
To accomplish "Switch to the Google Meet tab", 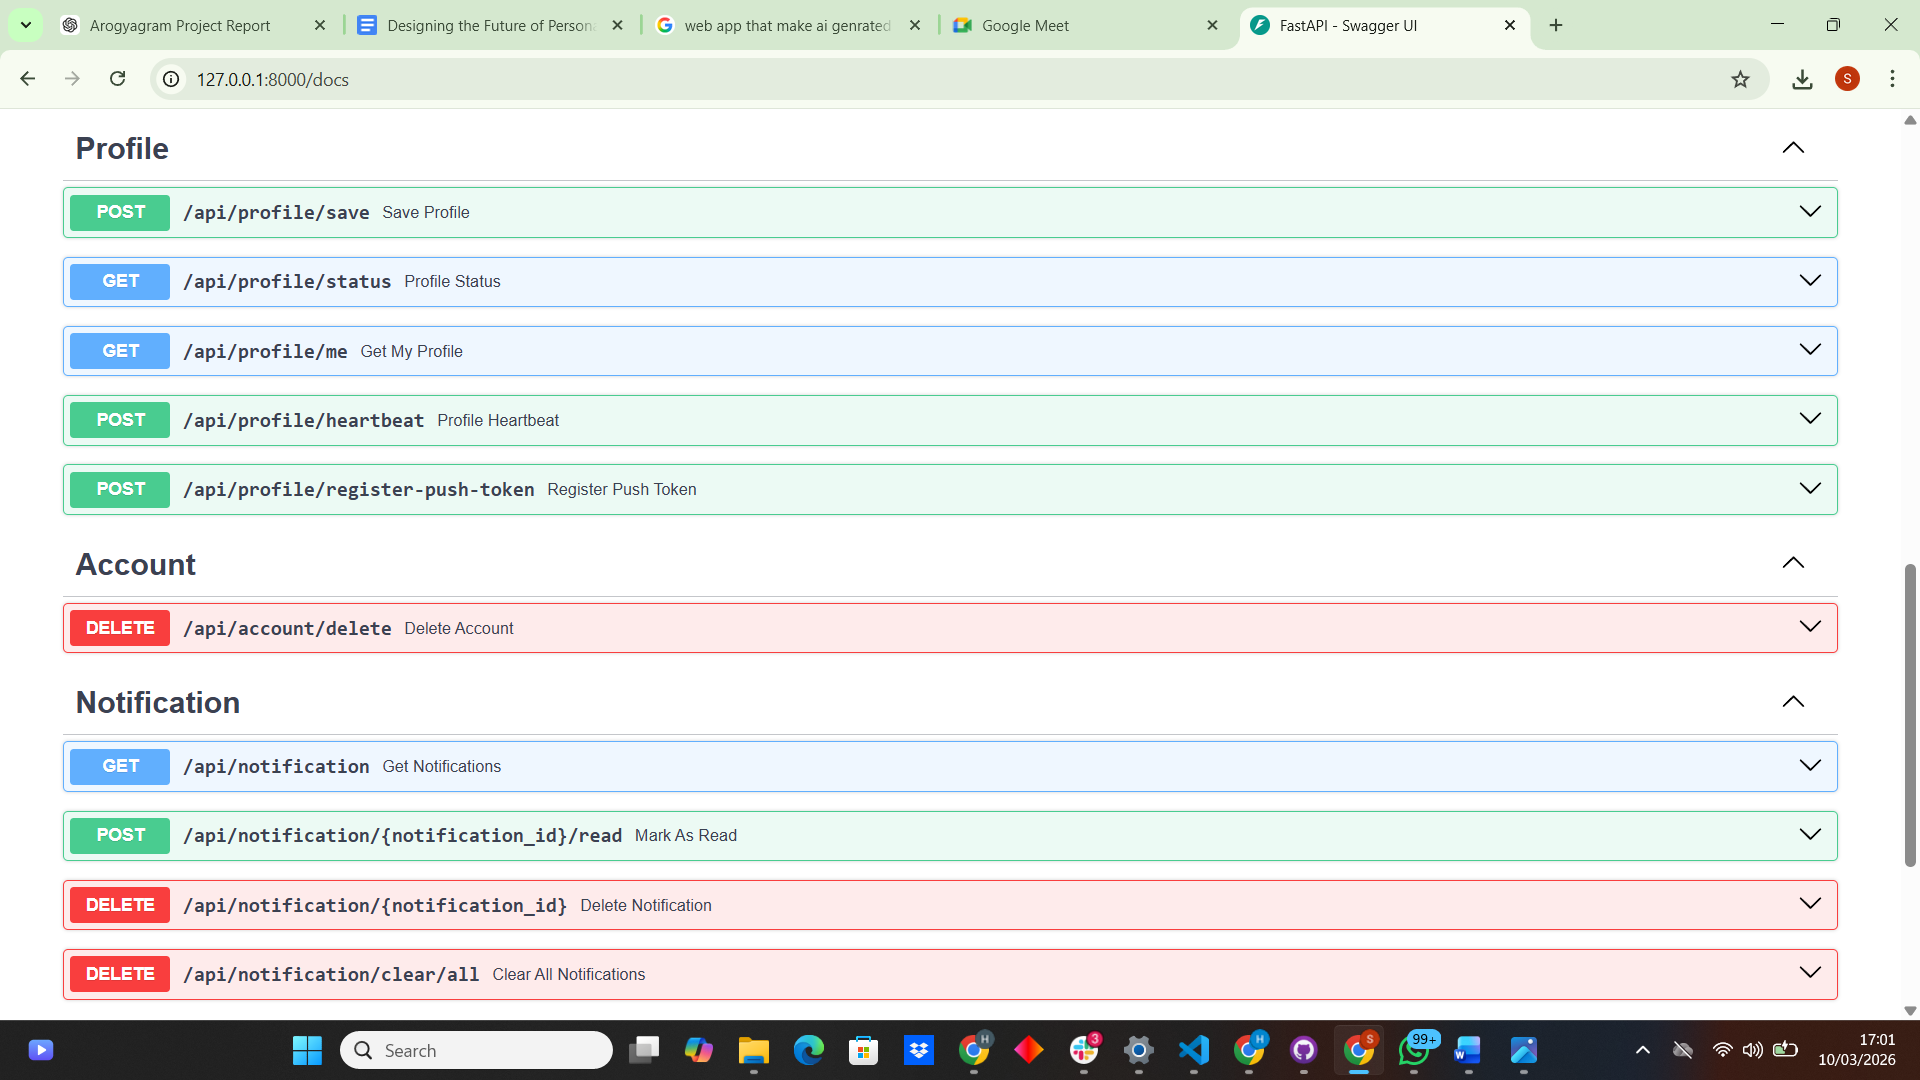I will click(1025, 25).
